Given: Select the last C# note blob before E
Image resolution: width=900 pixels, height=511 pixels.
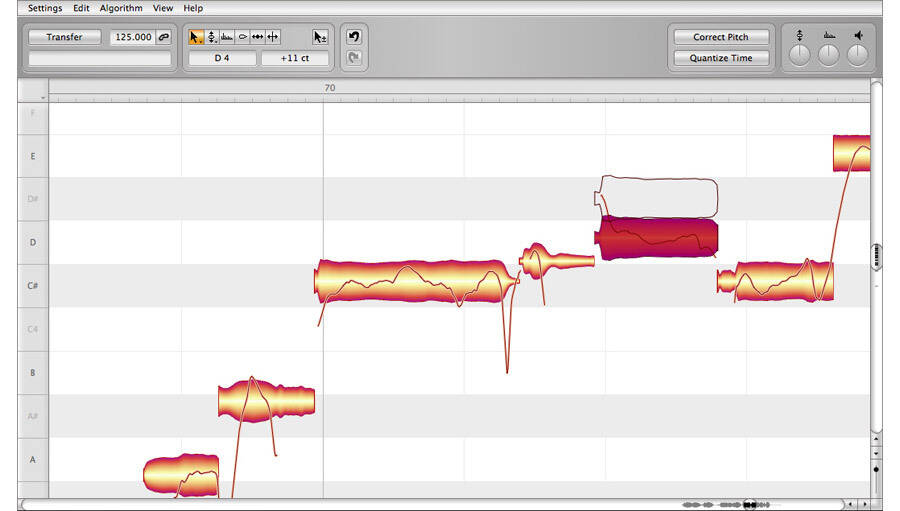Looking at the screenshot, I should (775, 281).
